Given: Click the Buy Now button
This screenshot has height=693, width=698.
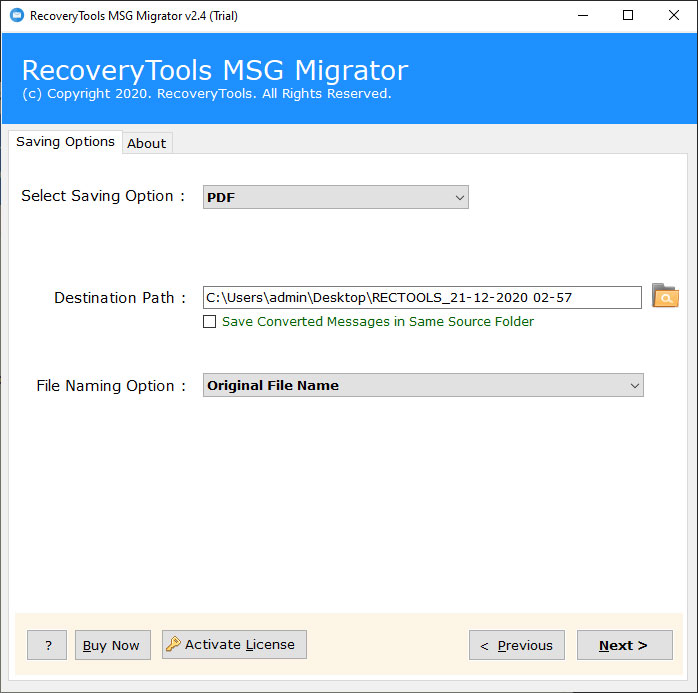Looking at the screenshot, I should click(113, 645).
